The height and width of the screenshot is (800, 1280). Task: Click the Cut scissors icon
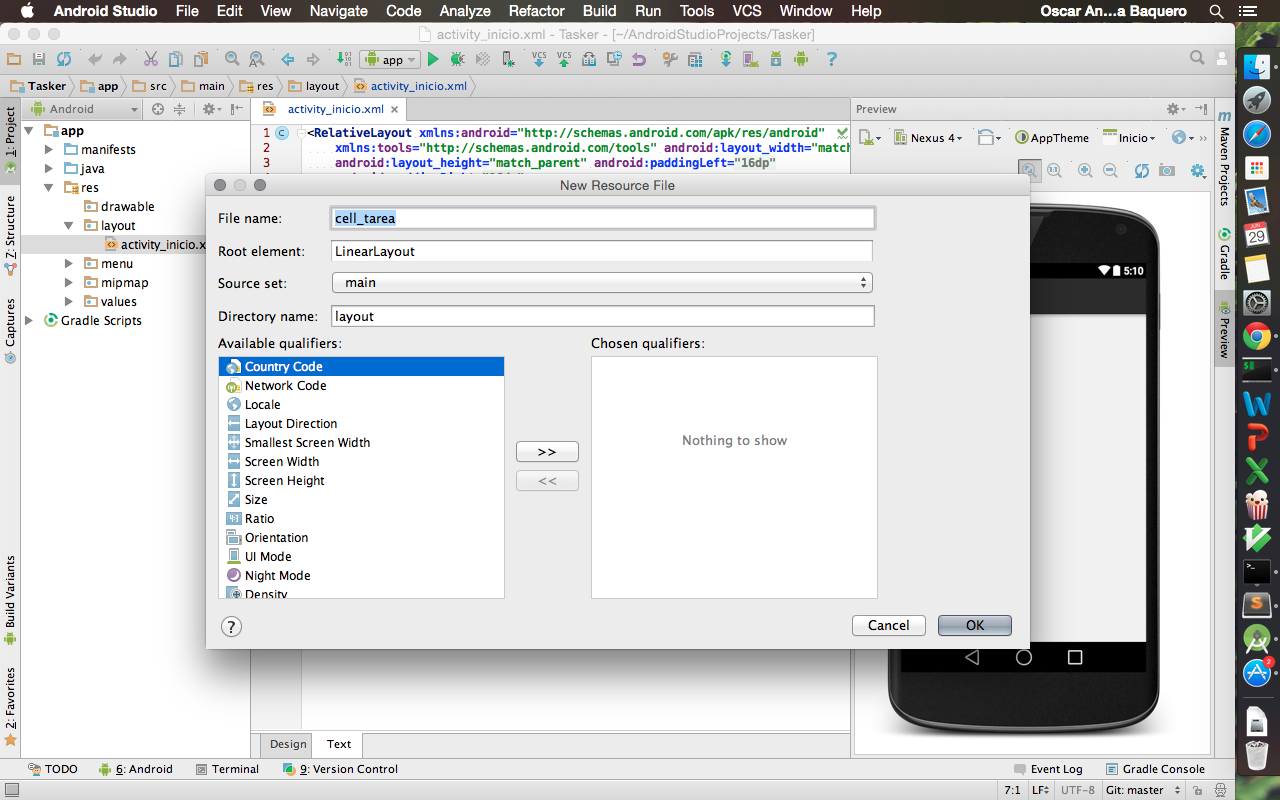click(150, 60)
